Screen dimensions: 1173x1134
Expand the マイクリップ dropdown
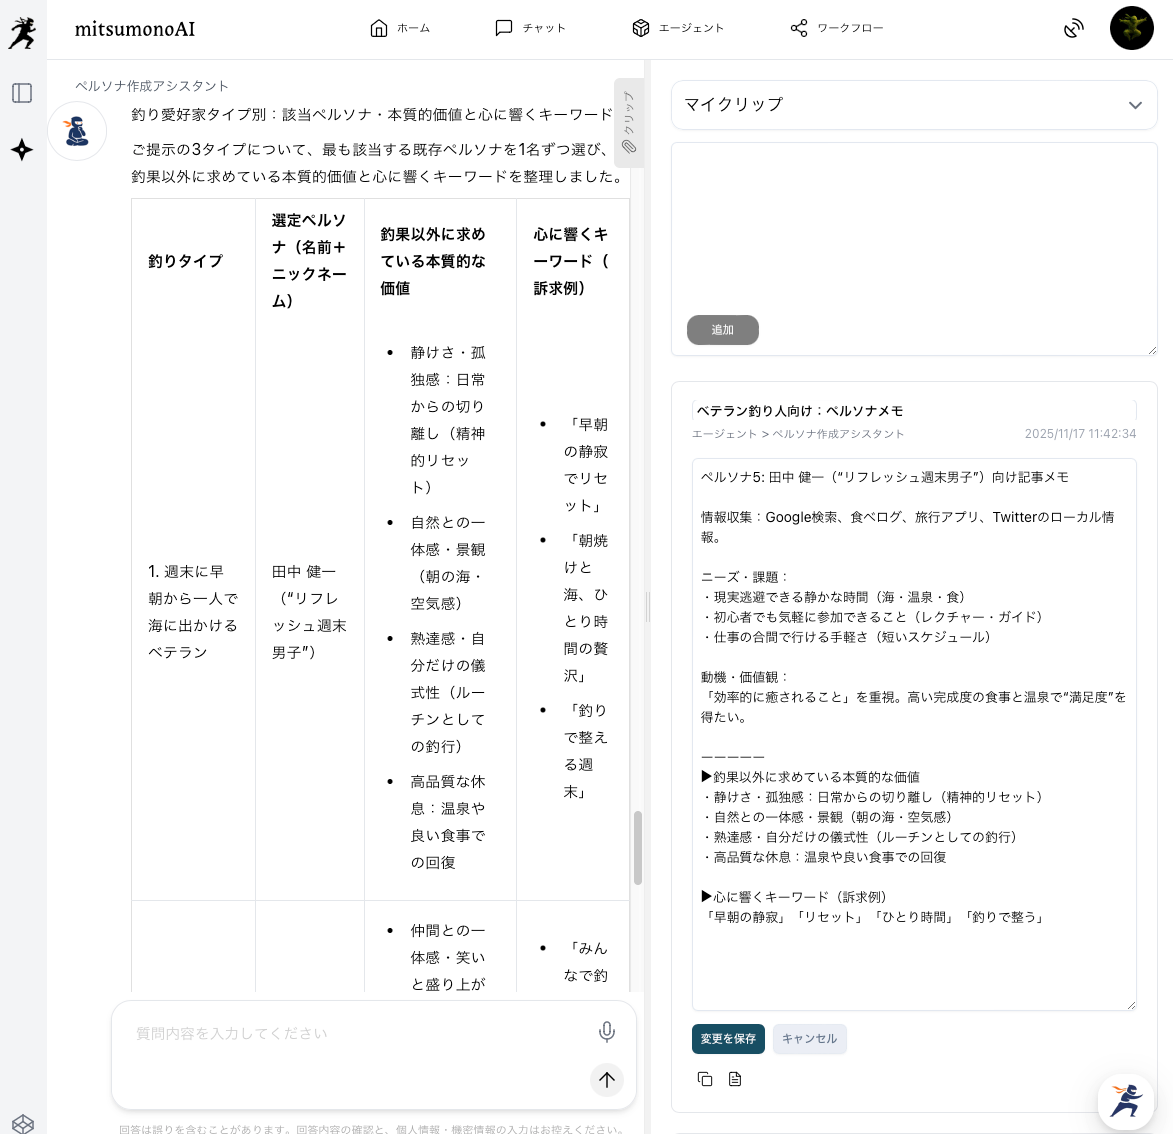[x=1135, y=105]
